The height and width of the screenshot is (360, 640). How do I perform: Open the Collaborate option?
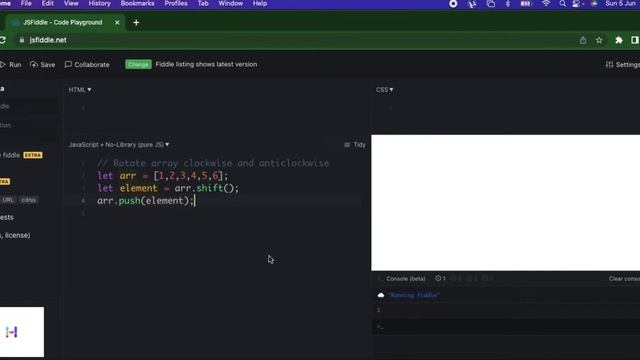coord(87,64)
